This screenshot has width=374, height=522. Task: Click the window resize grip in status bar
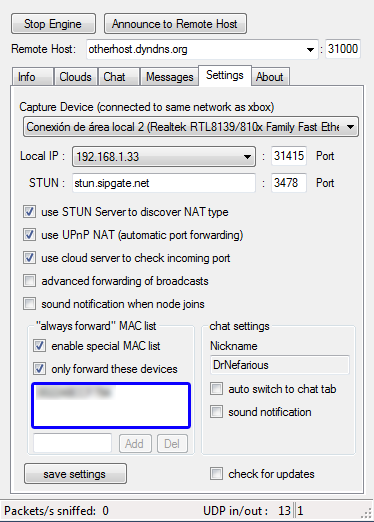tap(366, 513)
